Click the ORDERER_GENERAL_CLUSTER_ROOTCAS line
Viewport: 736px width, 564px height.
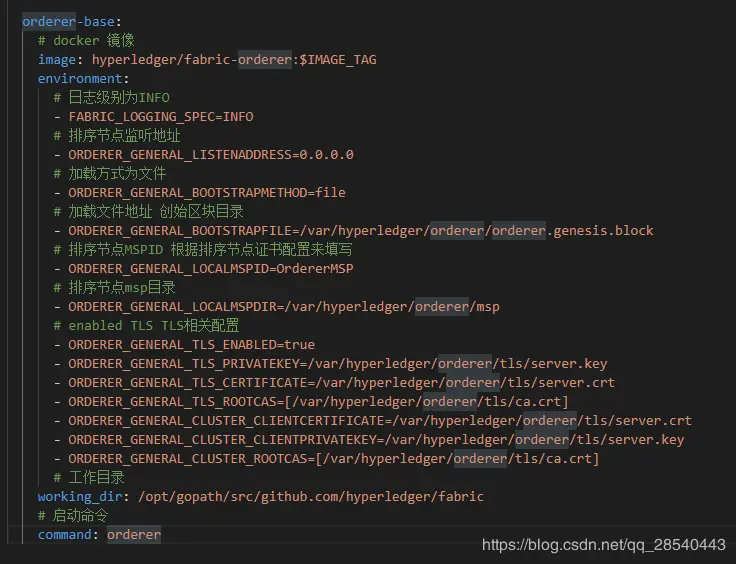click(x=327, y=458)
